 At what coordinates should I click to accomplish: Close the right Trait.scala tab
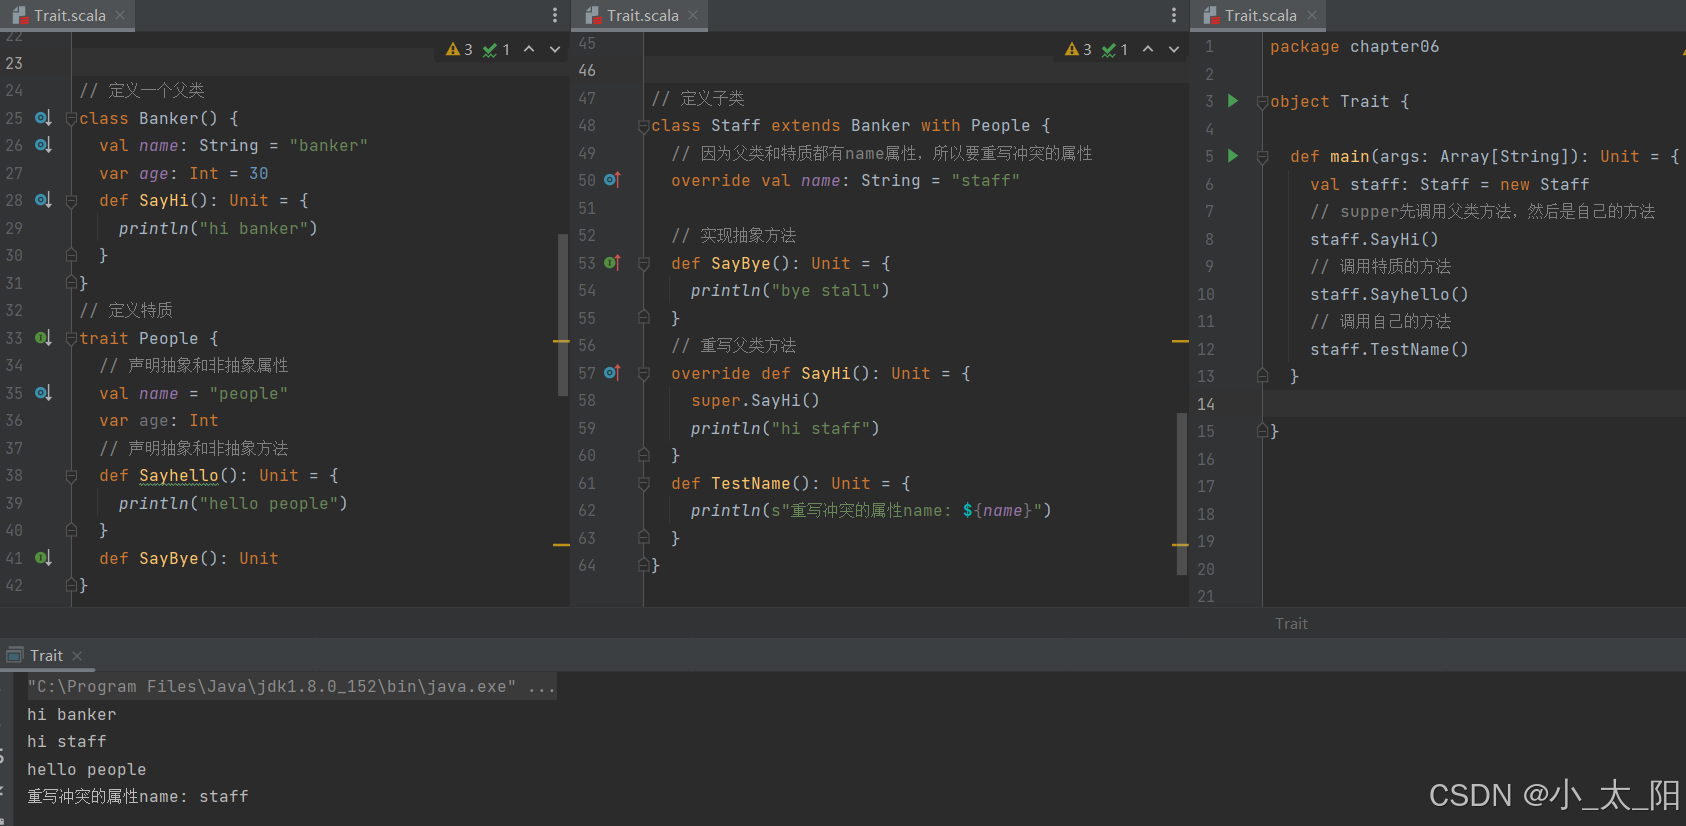pyautogui.click(x=1311, y=15)
